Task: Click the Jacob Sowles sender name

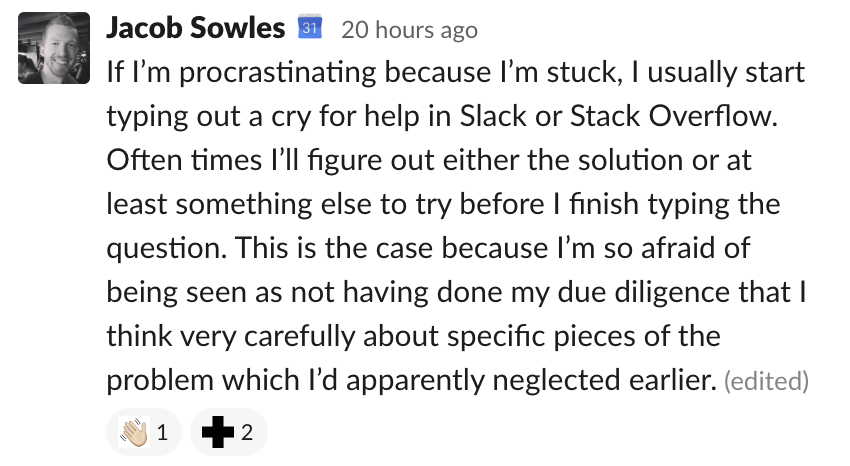Action: [196, 28]
